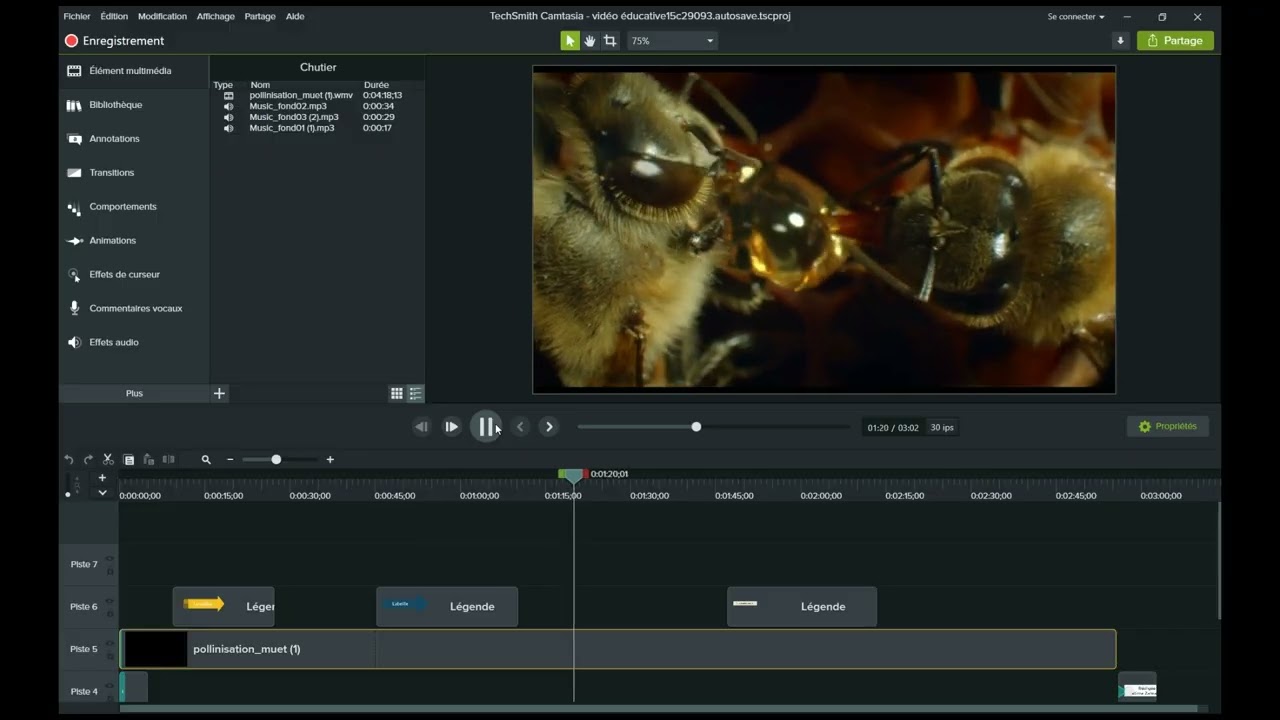This screenshot has height=720, width=1280.
Task: Toggle visibility eye for Piste 5
Action: pyautogui.click(x=110, y=644)
